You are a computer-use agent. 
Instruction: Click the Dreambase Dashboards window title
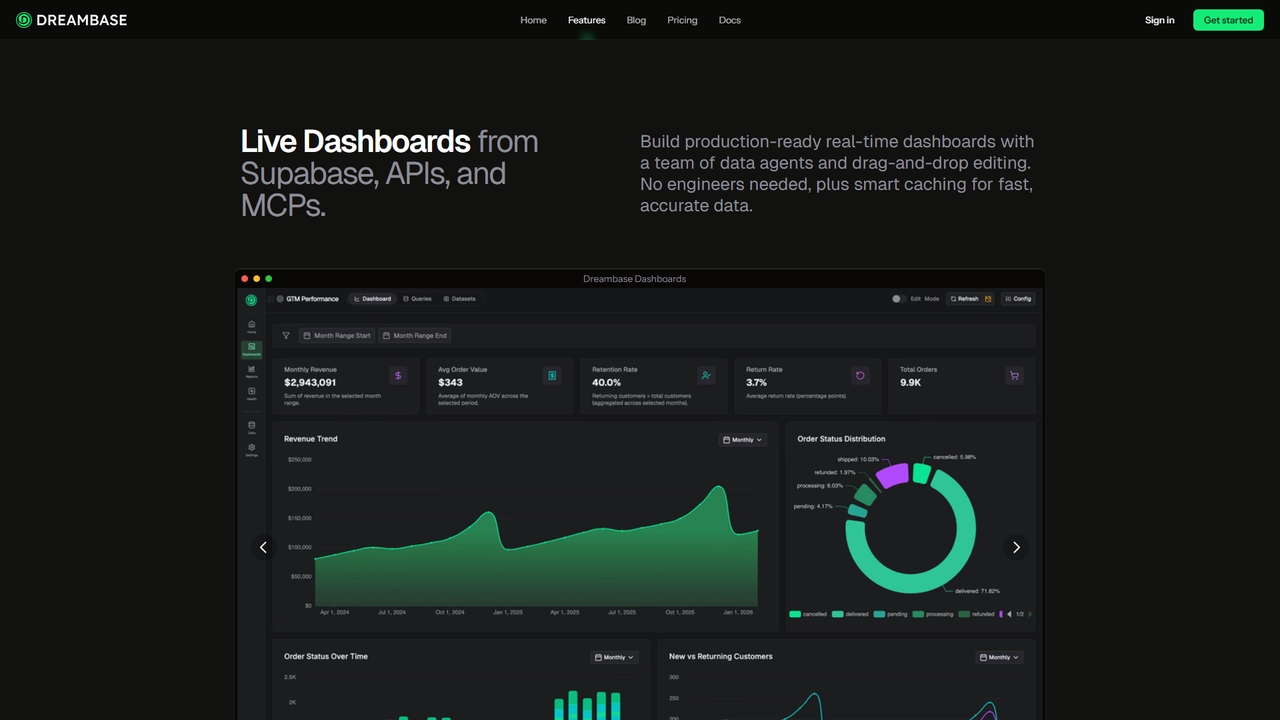click(x=634, y=279)
